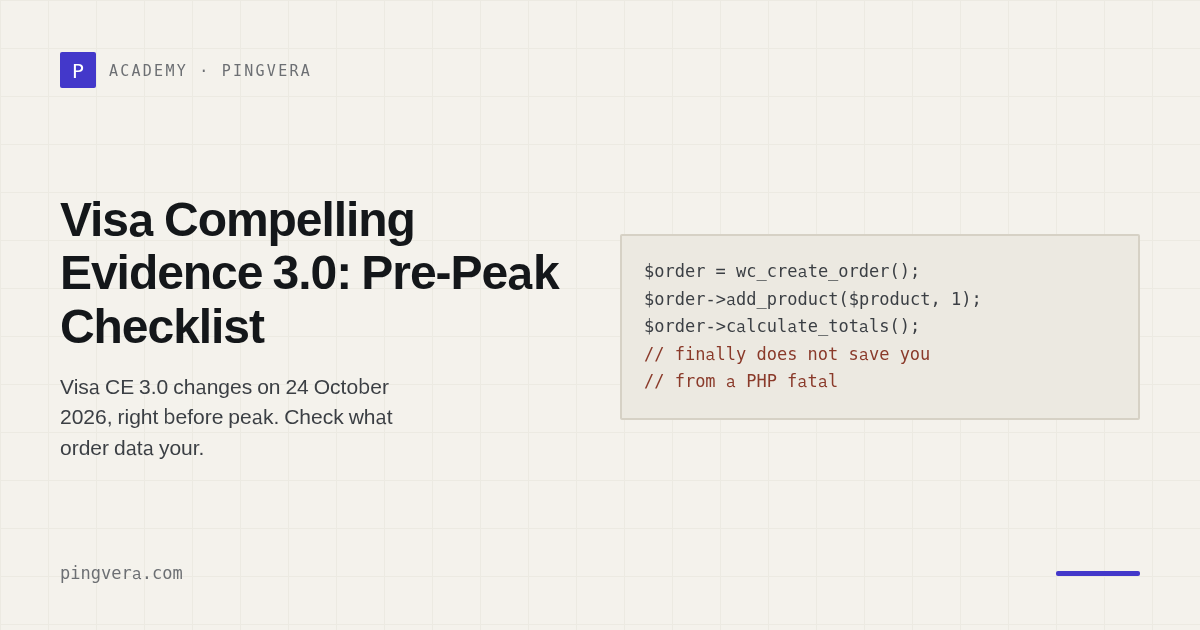Click the purple accent bar at bottom right
This screenshot has width=1200, height=630.
[1098, 573]
